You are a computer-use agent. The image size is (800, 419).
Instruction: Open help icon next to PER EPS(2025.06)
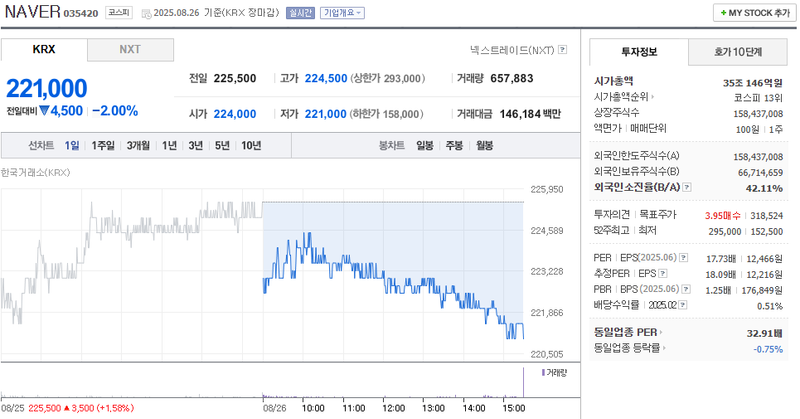point(683,258)
